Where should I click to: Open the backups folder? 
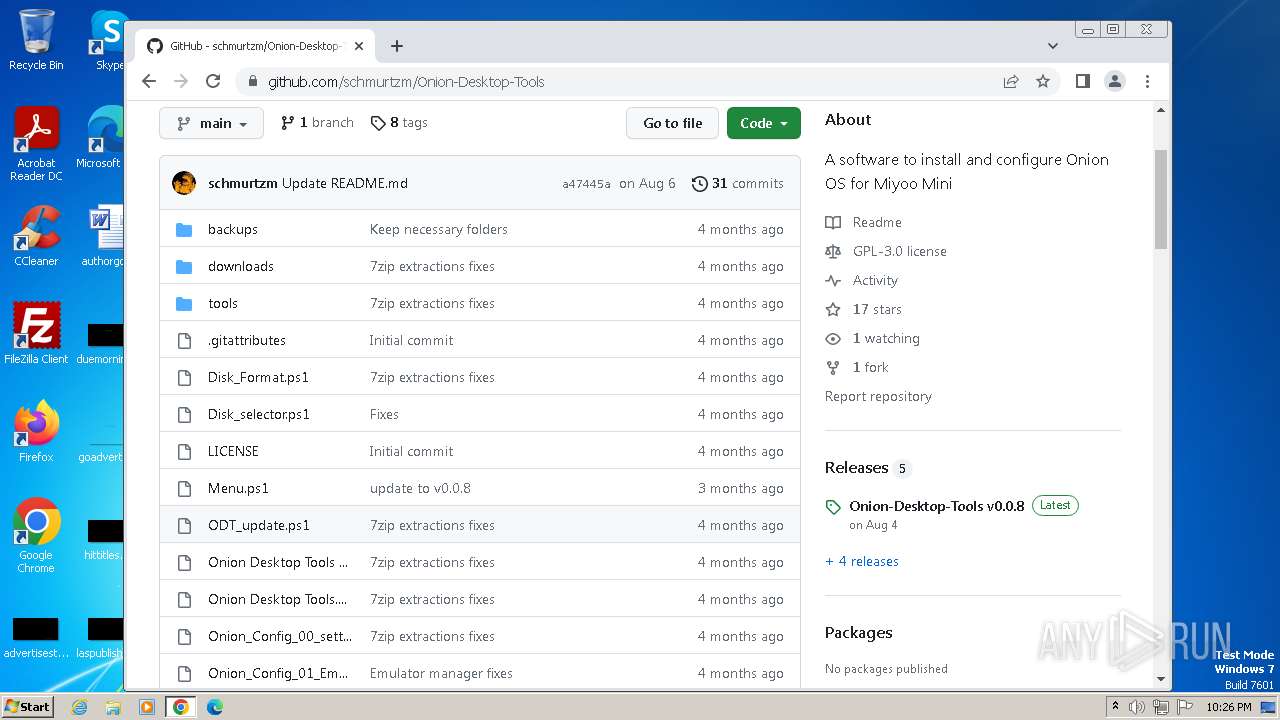(233, 229)
